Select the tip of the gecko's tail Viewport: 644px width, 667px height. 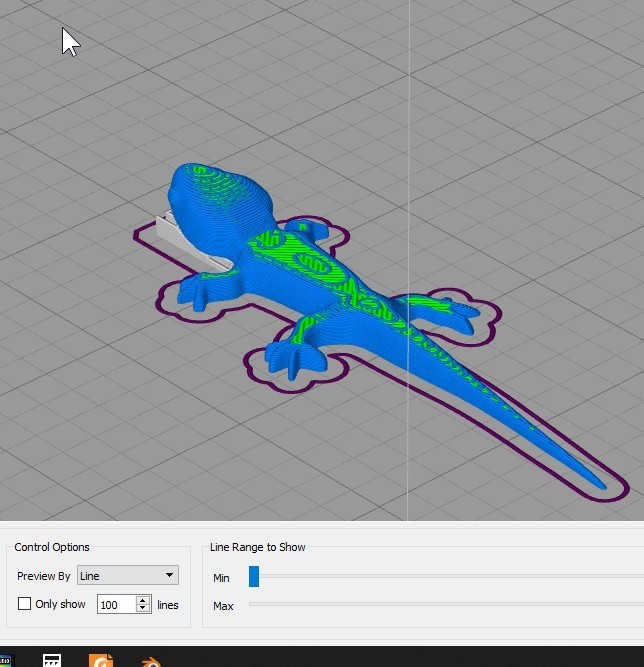(x=601, y=485)
